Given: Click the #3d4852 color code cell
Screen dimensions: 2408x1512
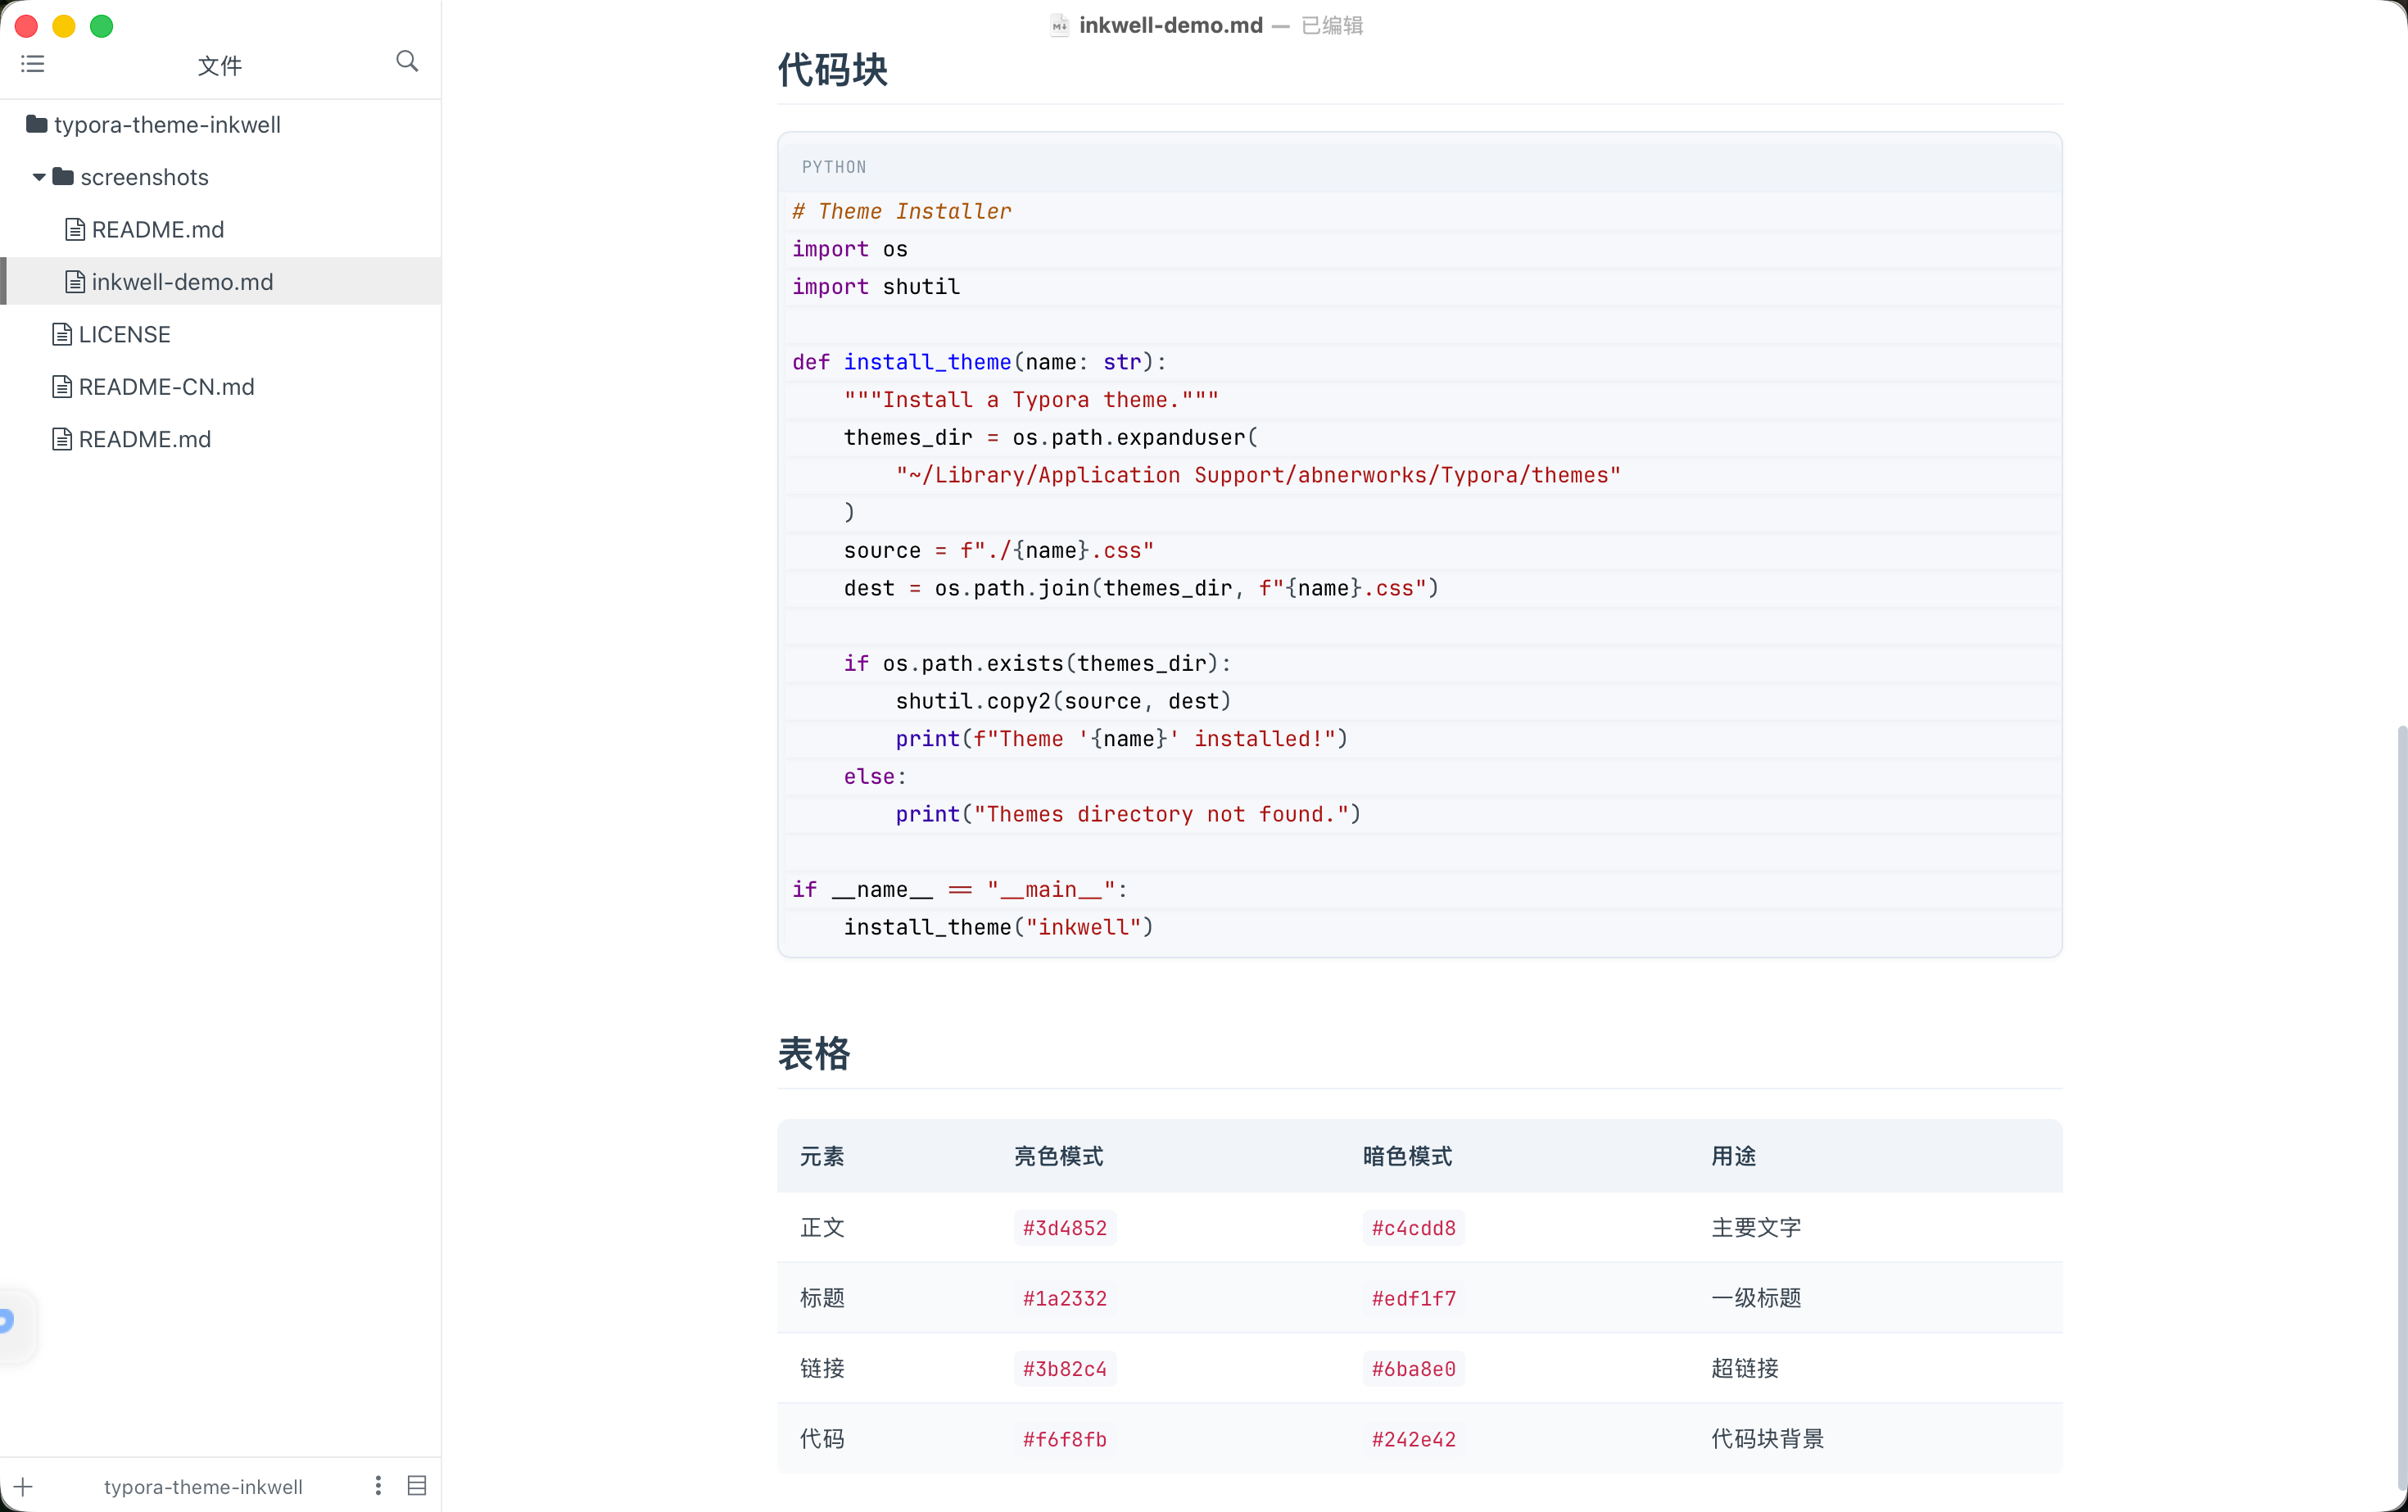Looking at the screenshot, I should click(x=1065, y=1227).
